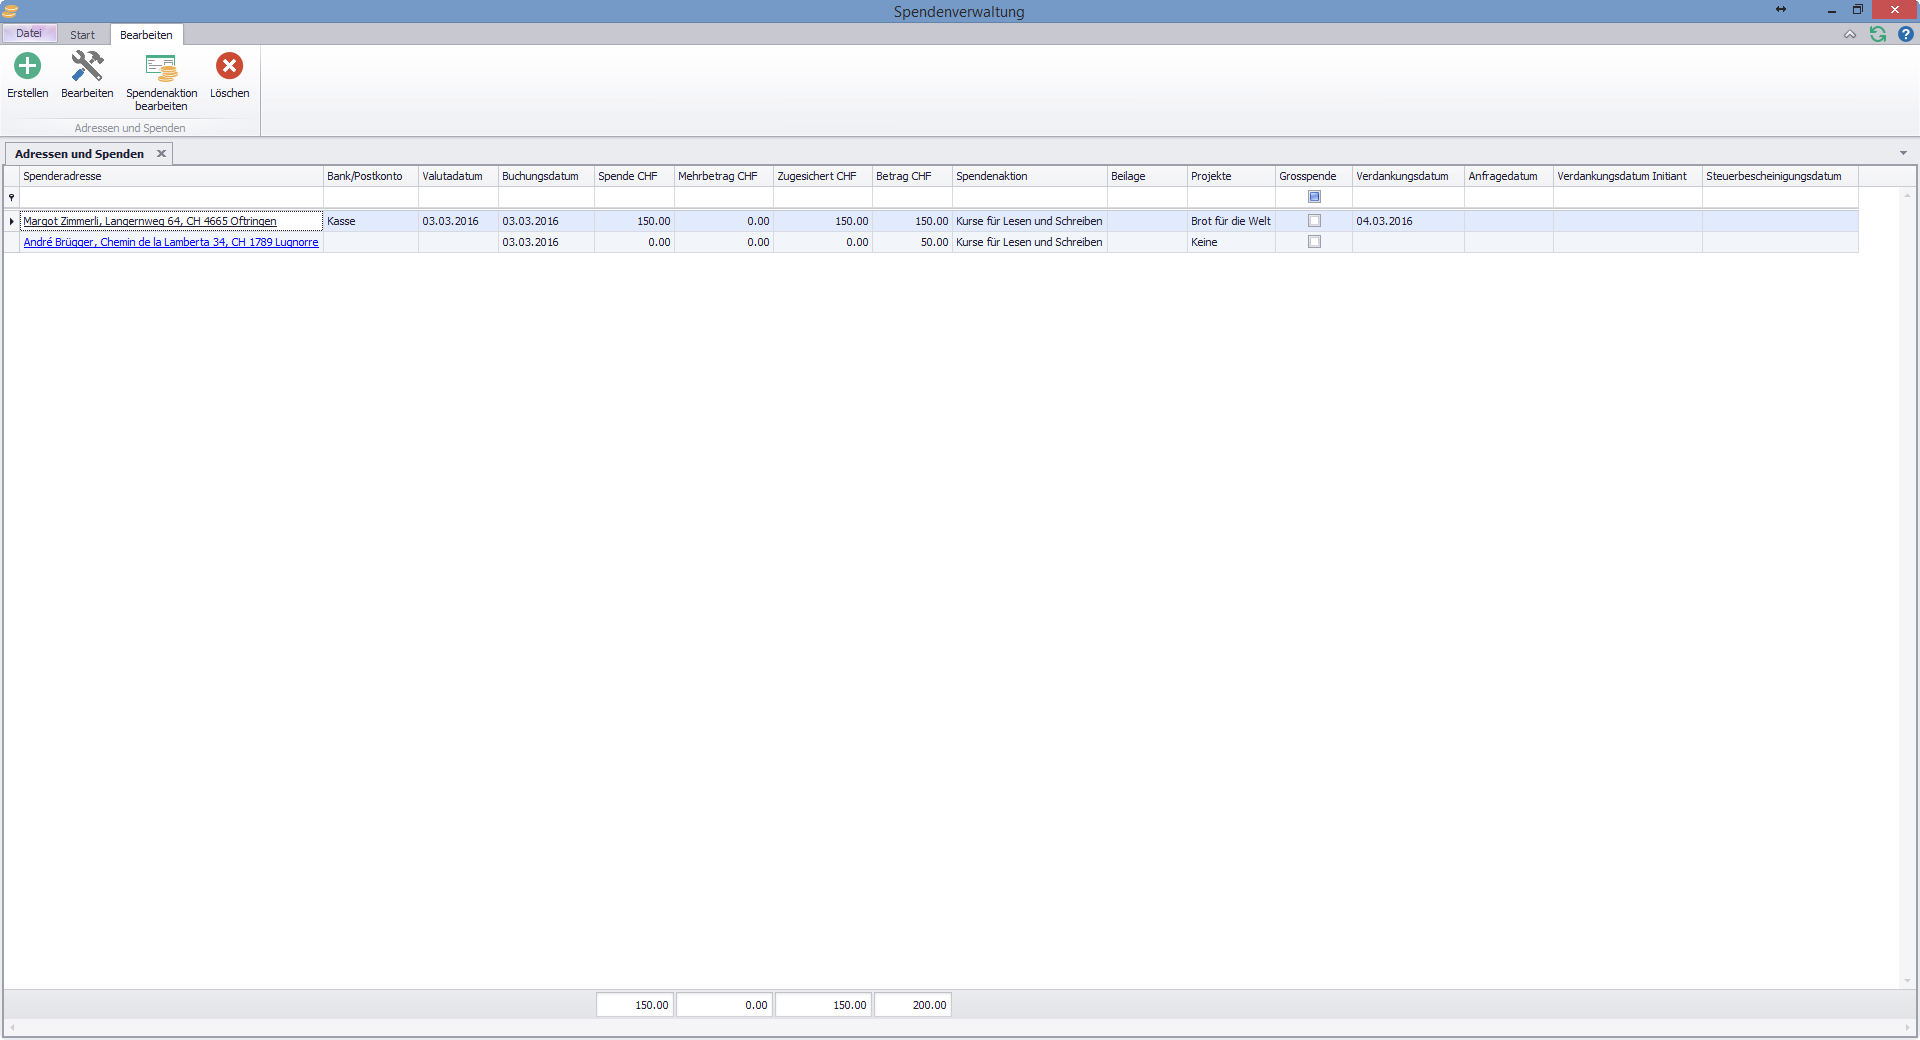This screenshot has width=1920, height=1040.
Task: Click the Bearbeiten tools icon
Action: pyautogui.click(x=87, y=67)
